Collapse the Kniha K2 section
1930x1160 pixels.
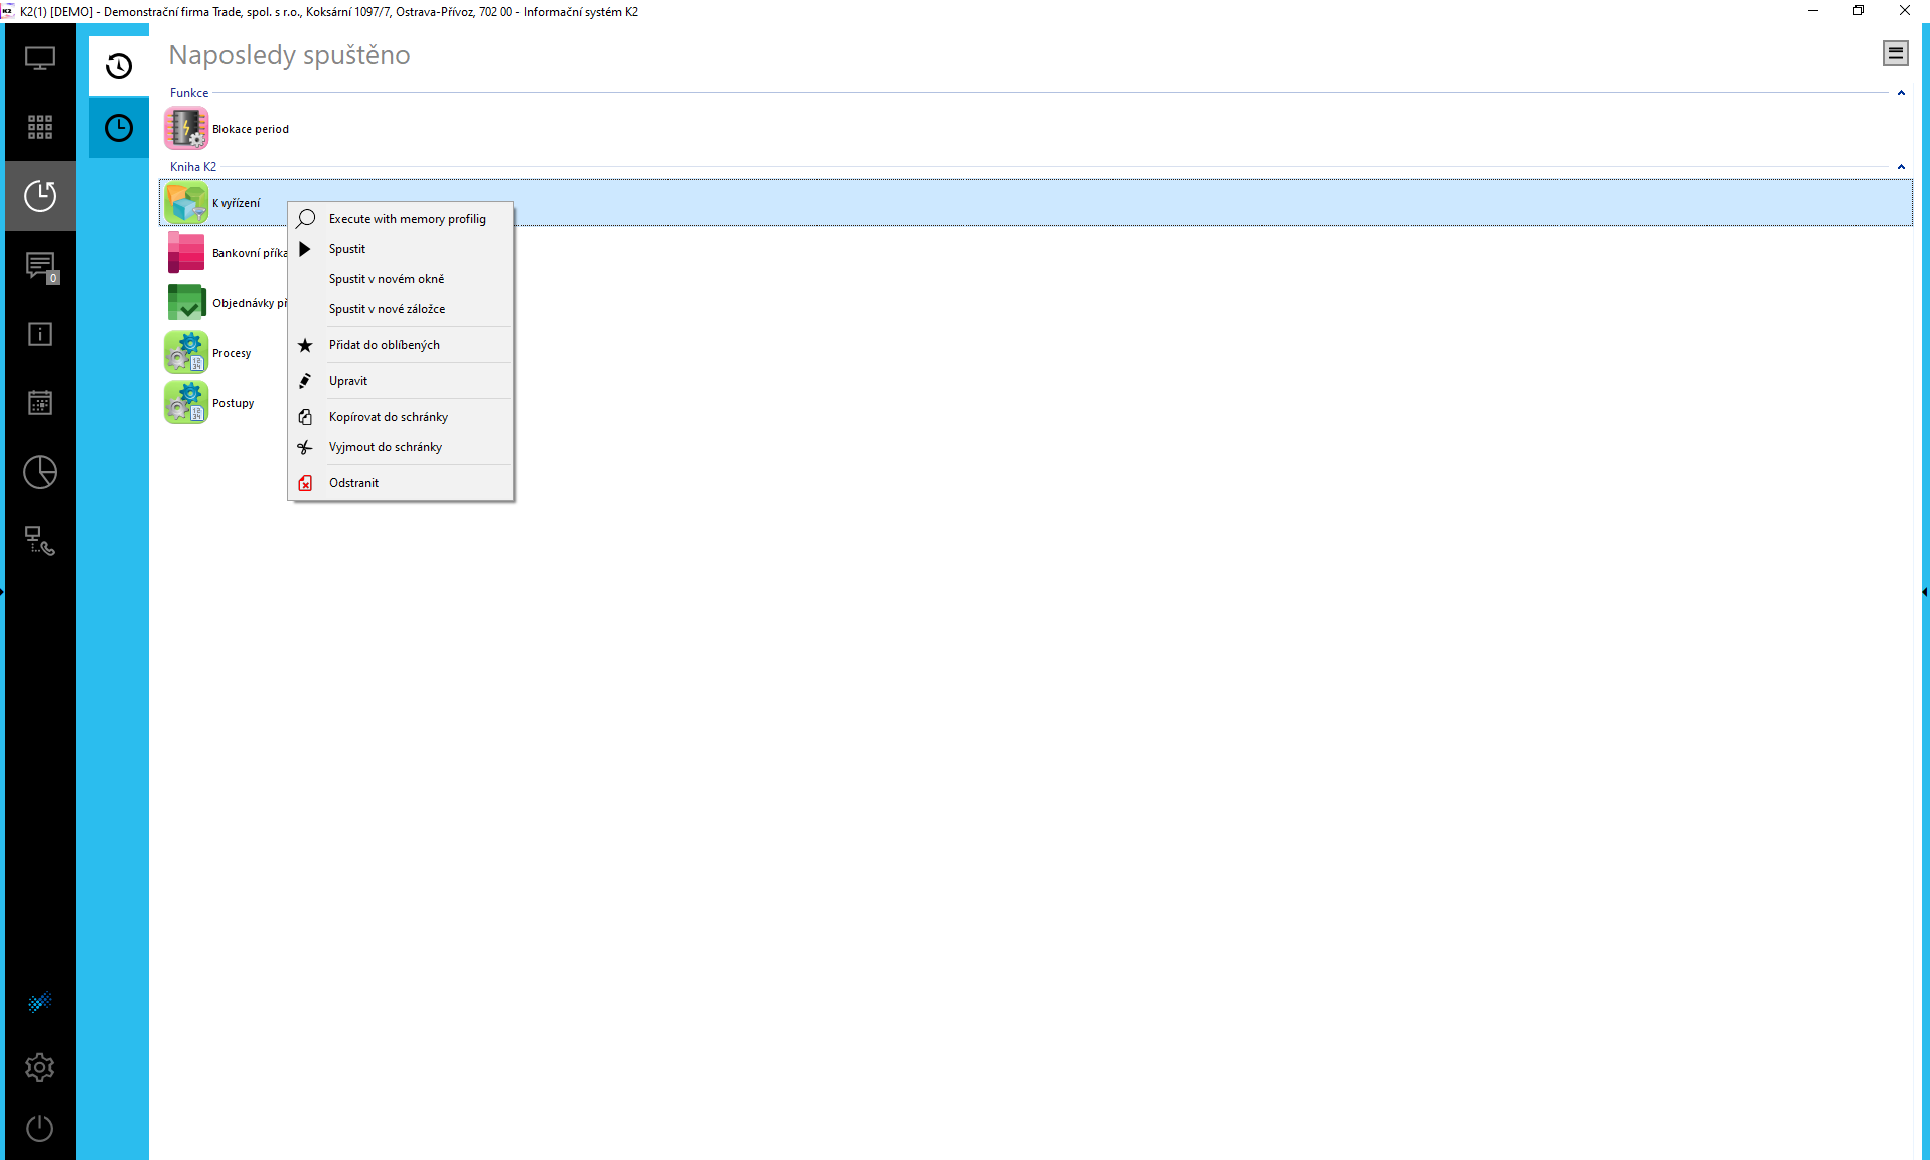pos(1901,167)
